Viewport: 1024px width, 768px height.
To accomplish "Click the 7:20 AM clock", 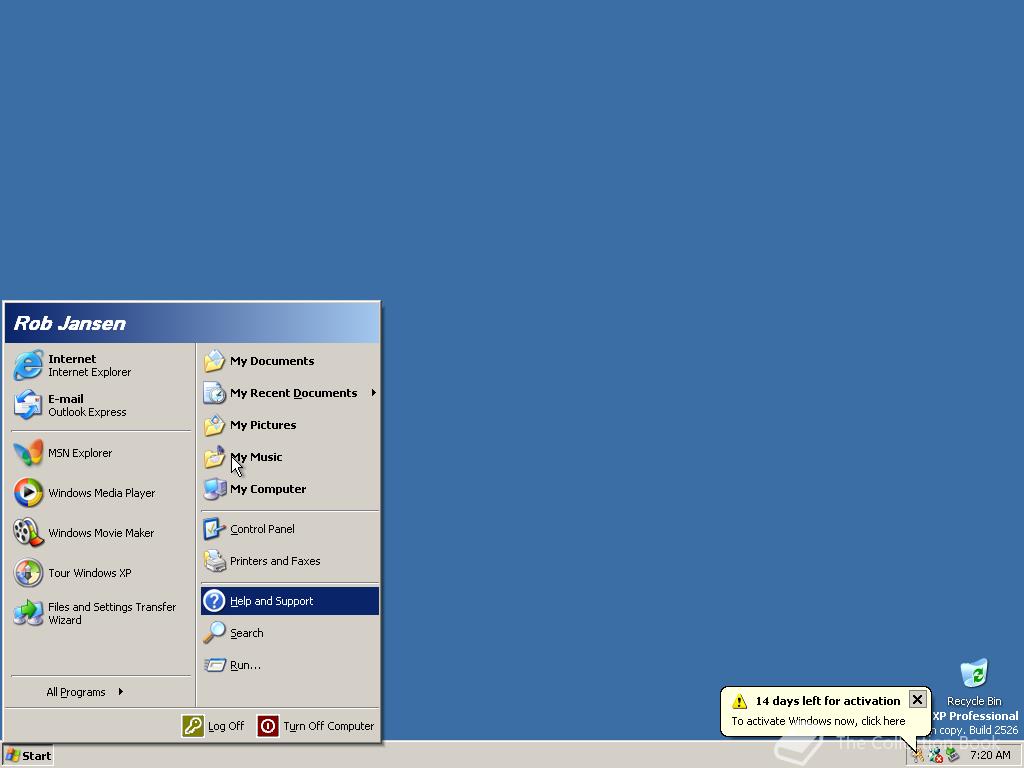I will coord(990,756).
